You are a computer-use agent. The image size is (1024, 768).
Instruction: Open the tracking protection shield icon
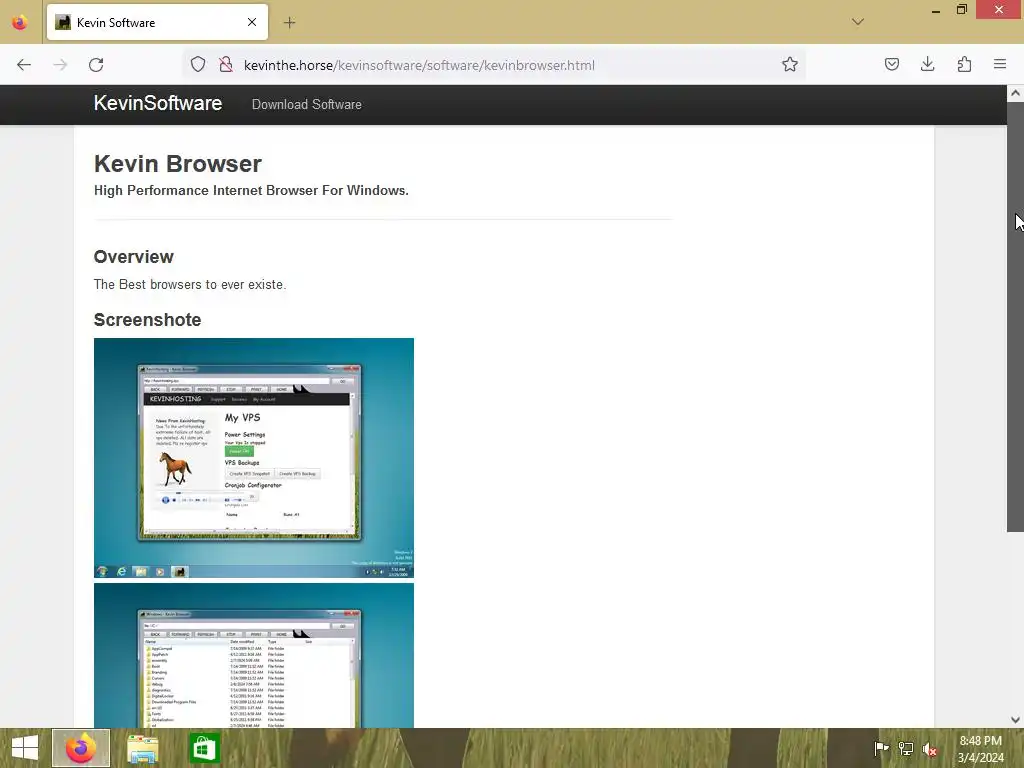[x=198, y=65]
